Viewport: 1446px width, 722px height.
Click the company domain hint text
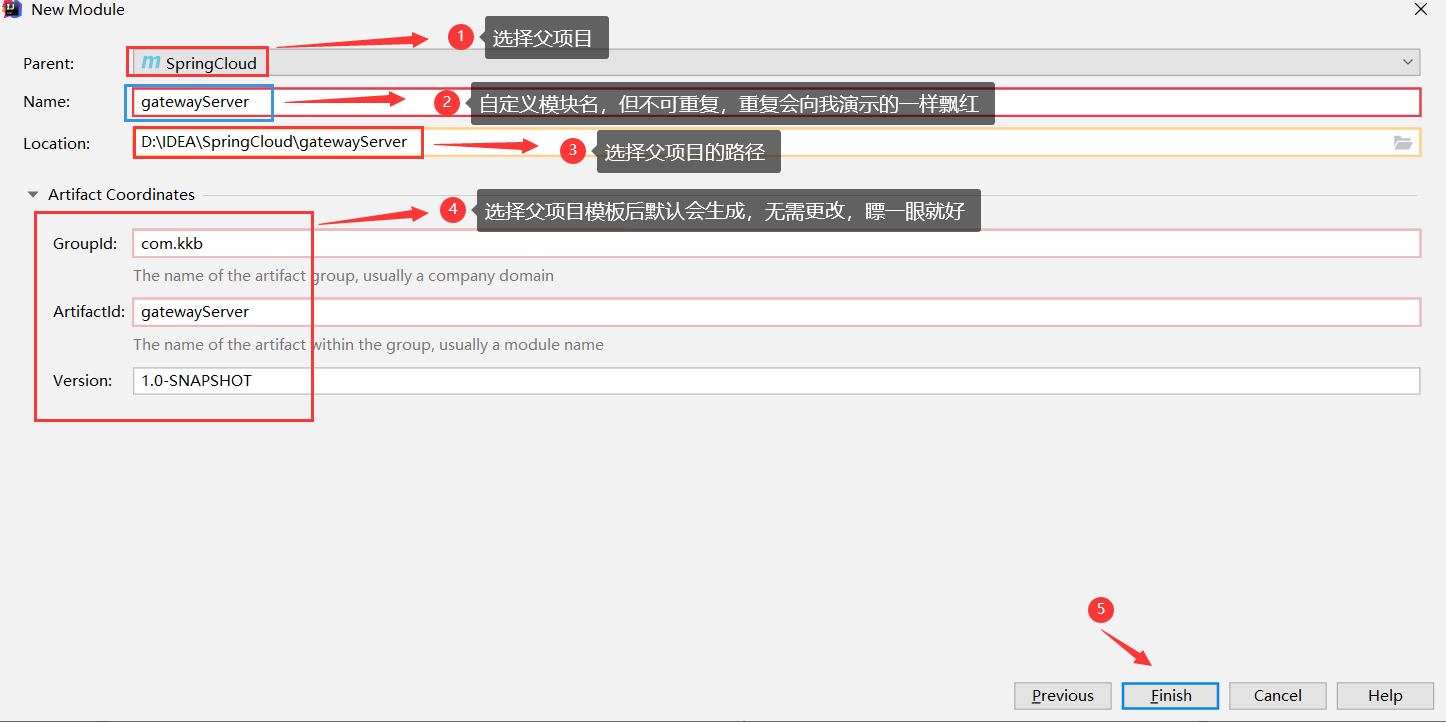tap(343, 276)
